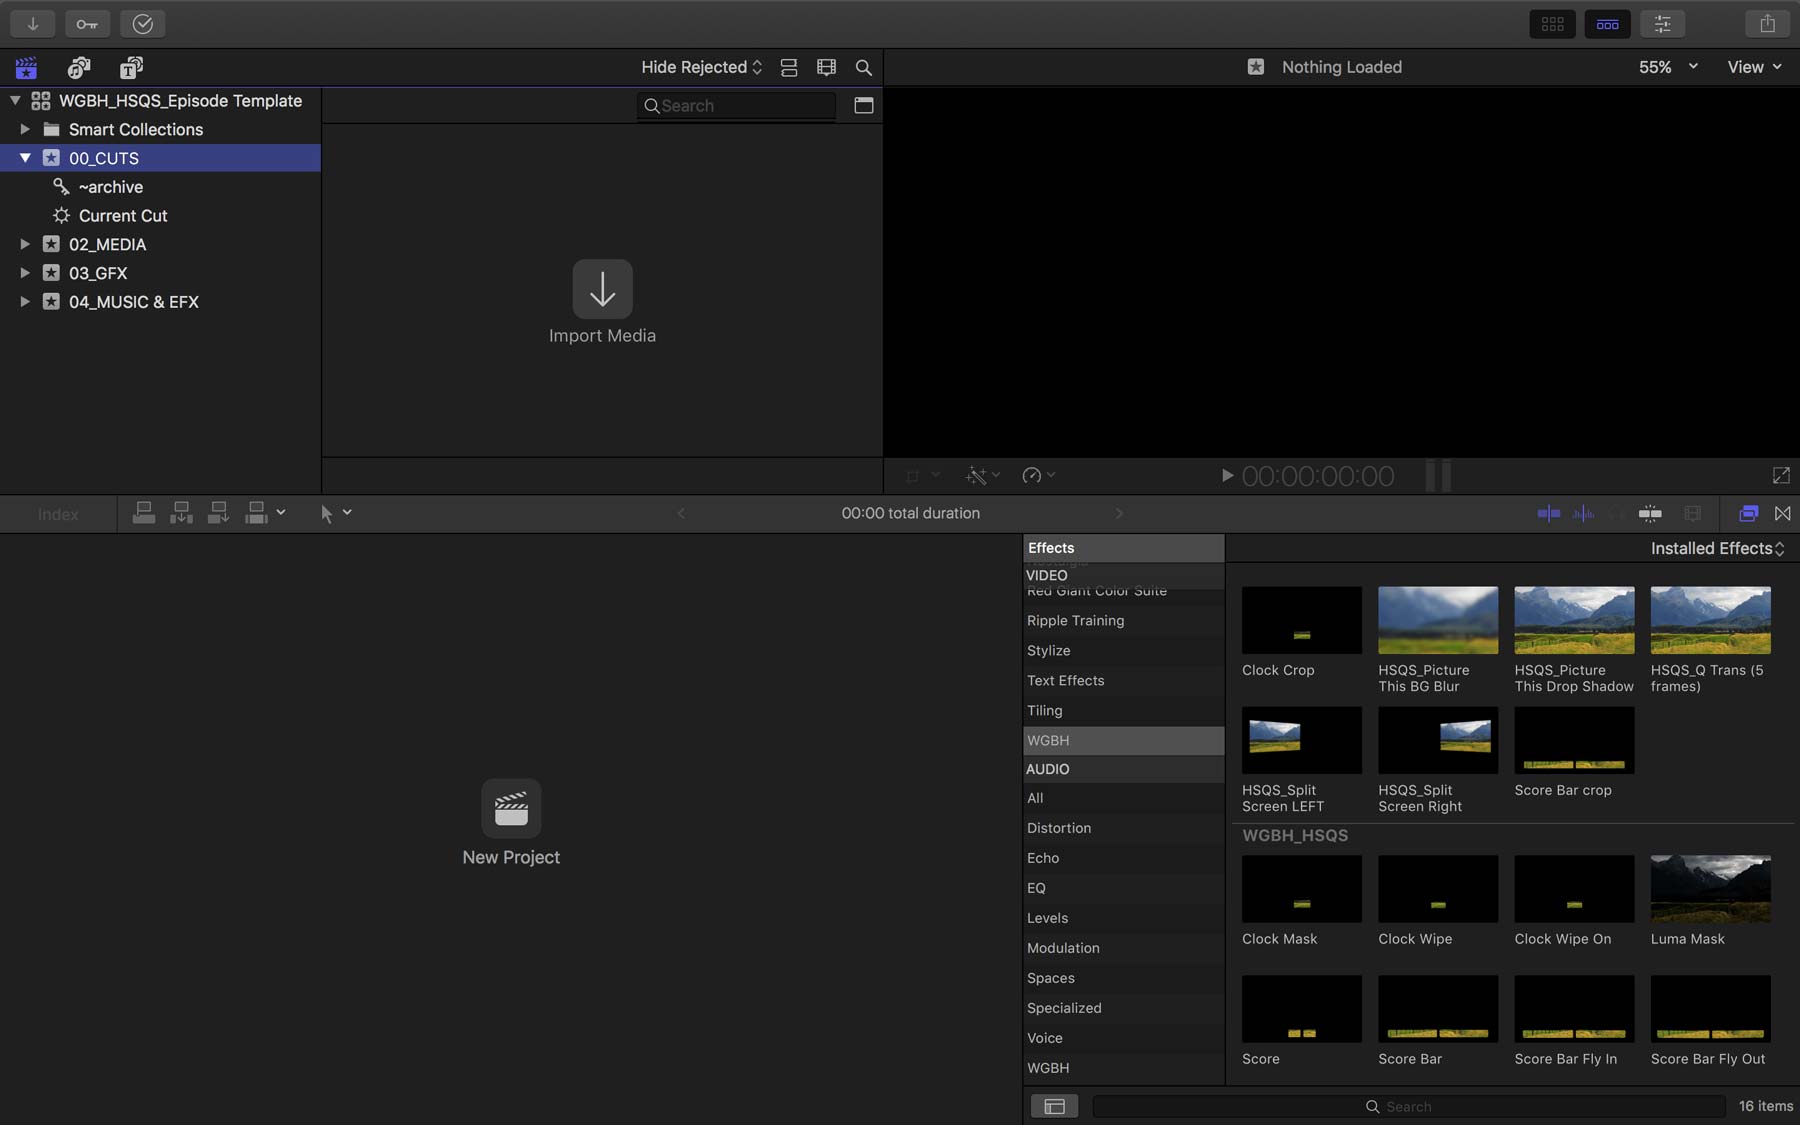Collapse the WGBH_HSQS_Episode Template library
Image resolution: width=1800 pixels, height=1125 pixels.
(x=15, y=100)
